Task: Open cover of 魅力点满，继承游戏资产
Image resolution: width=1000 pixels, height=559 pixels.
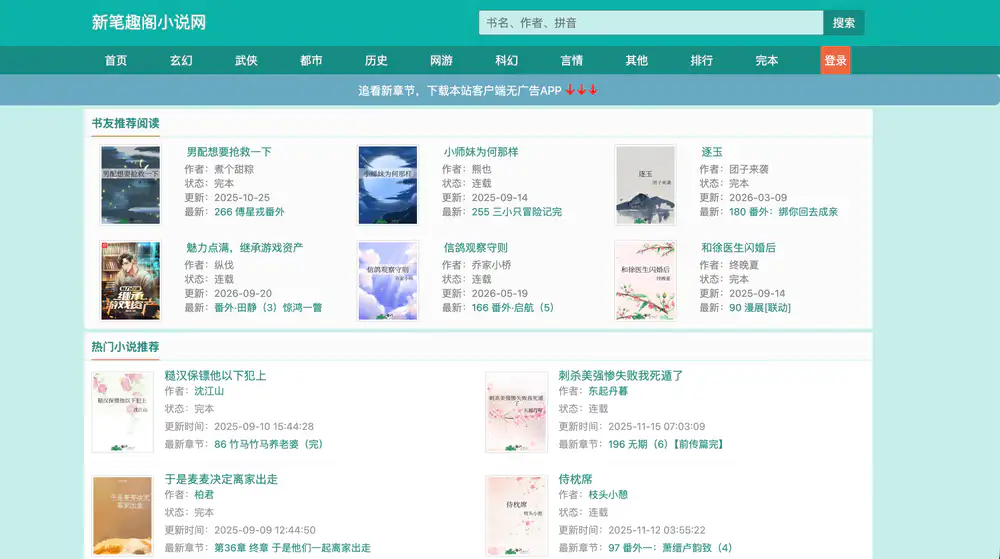Action: coord(131,280)
